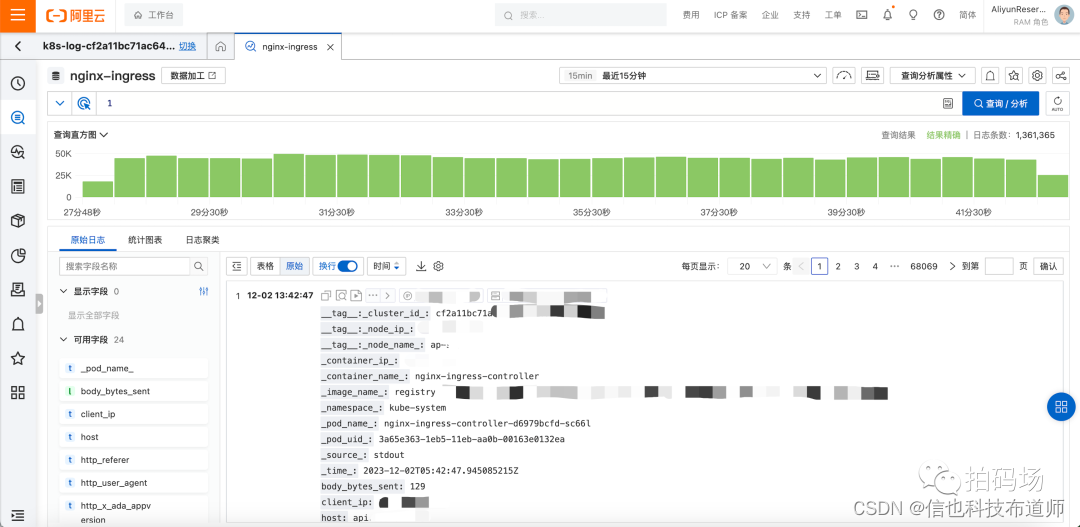1080x527 pixels.
Task: Collapse the 可用字段 section
Action: click(64, 340)
